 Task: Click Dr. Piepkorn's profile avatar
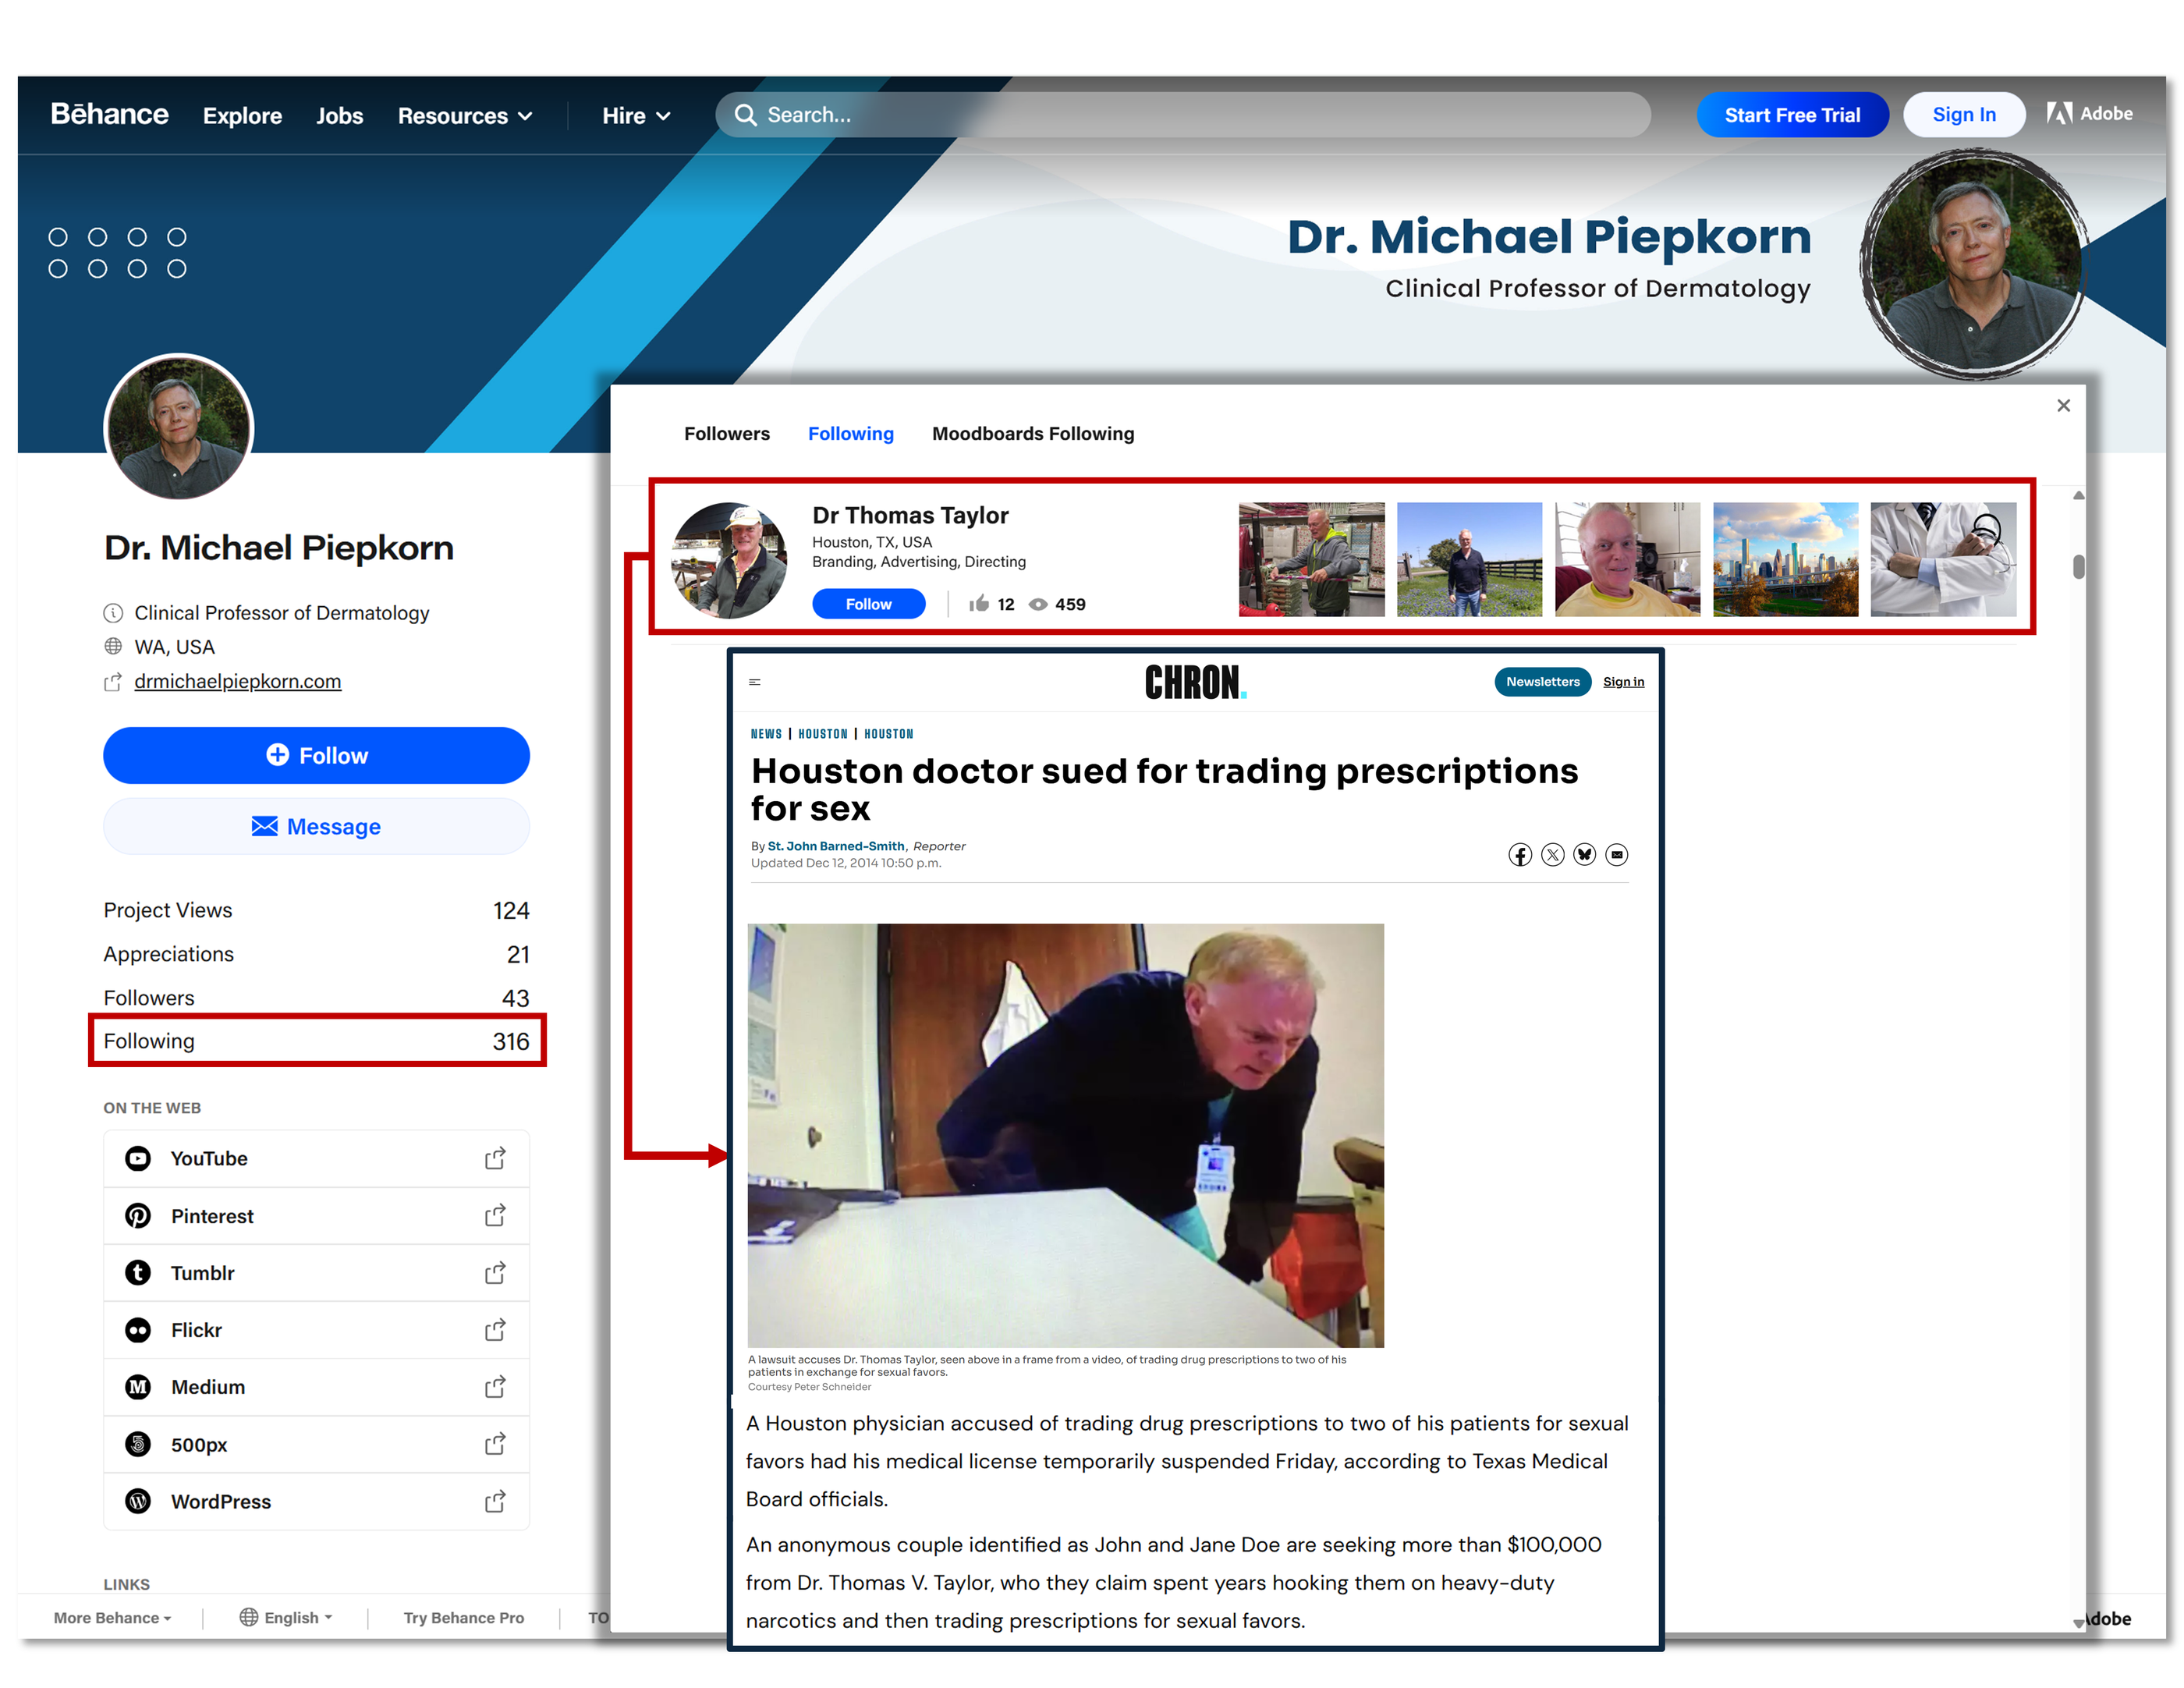(179, 427)
